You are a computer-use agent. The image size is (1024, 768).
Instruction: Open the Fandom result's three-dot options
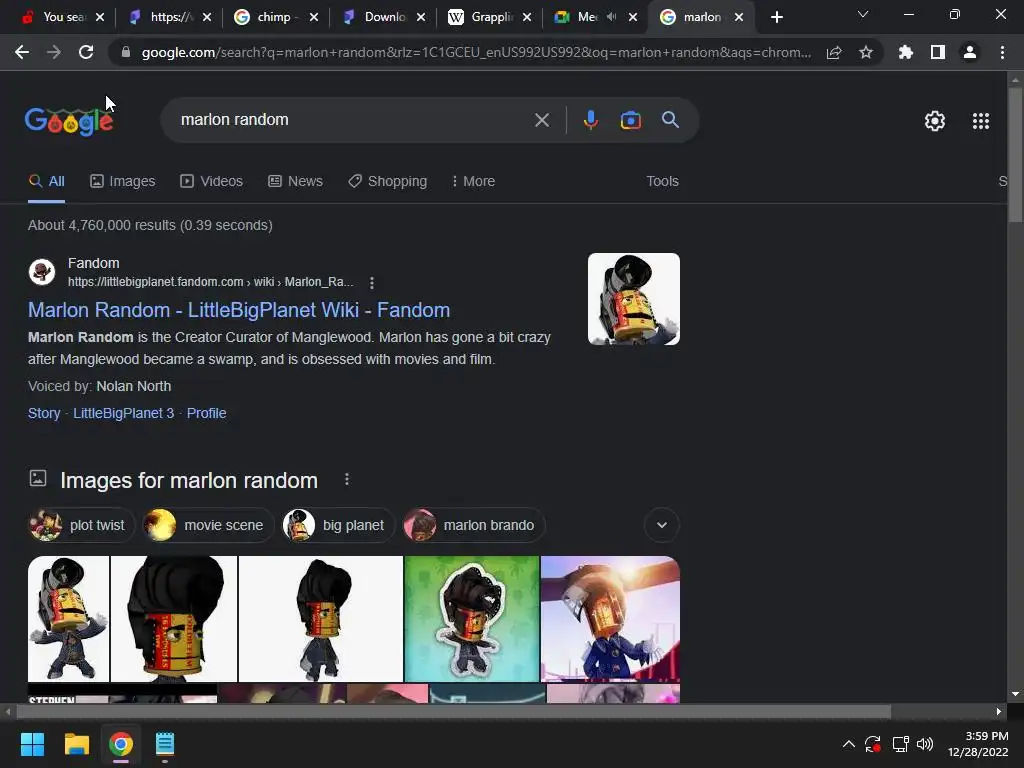pyautogui.click(x=372, y=283)
